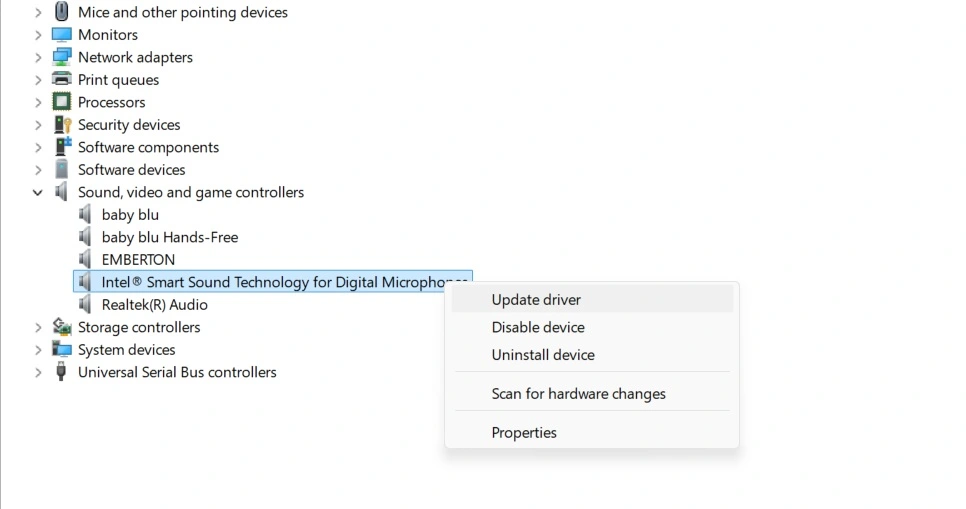
Task: Click the speaker icon beside EMBERTON
Action: tap(85, 259)
